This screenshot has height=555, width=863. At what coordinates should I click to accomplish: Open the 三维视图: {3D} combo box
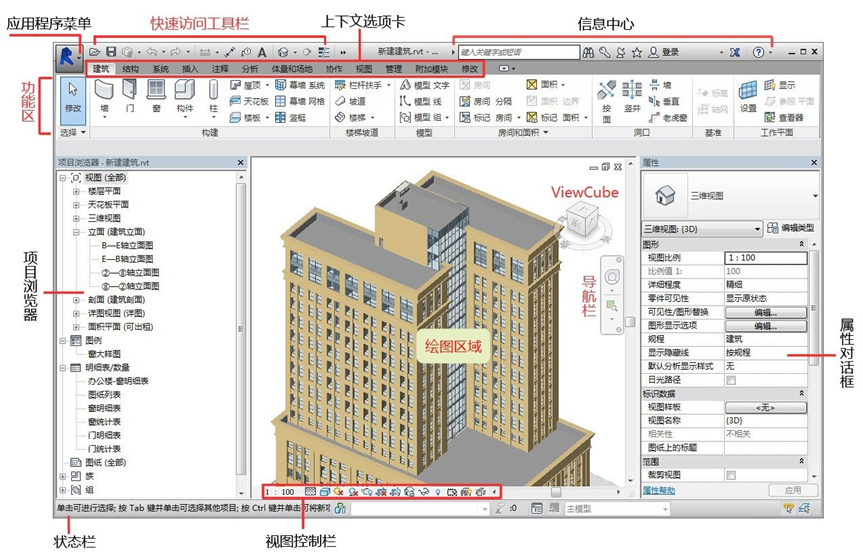pyautogui.click(x=702, y=228)
